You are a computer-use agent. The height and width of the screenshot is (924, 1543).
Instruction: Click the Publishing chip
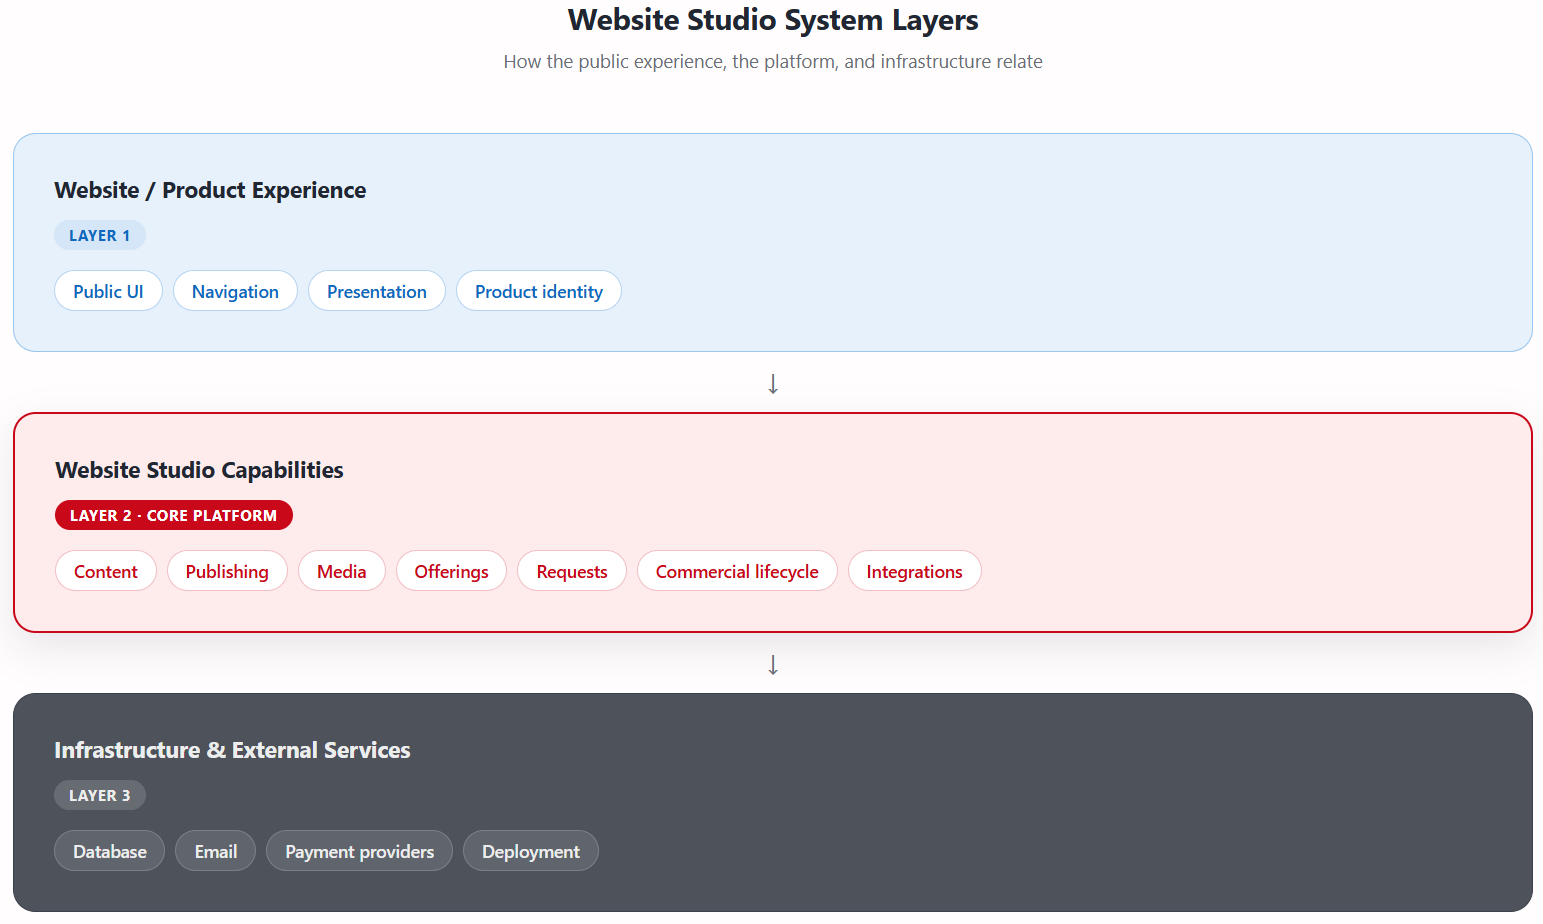pos(227,571)
